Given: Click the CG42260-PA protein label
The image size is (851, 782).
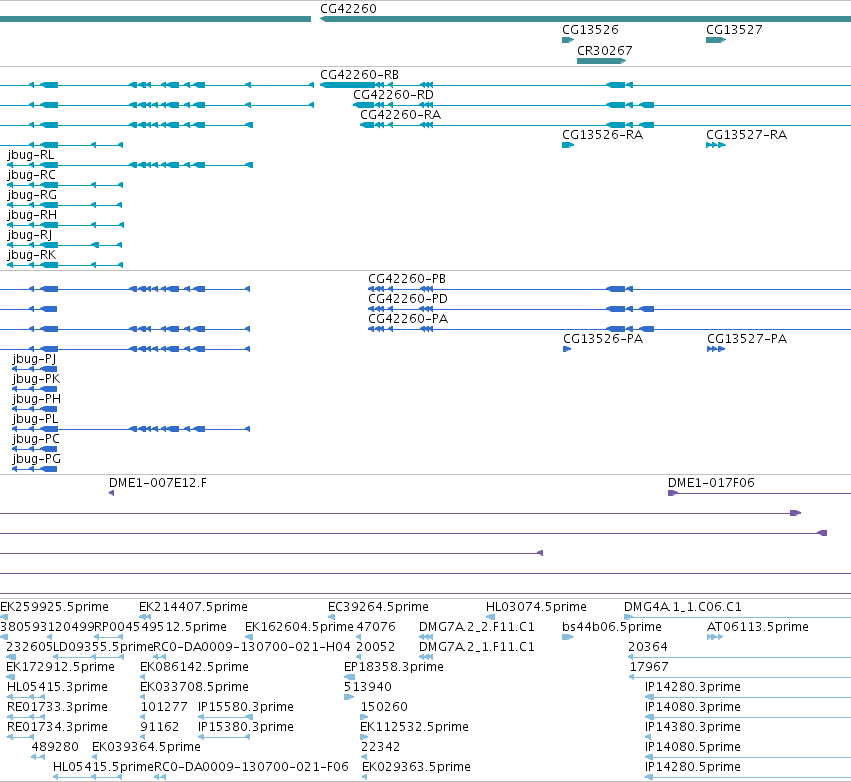Looking at the screenshot, I should (x=408, y=319).
